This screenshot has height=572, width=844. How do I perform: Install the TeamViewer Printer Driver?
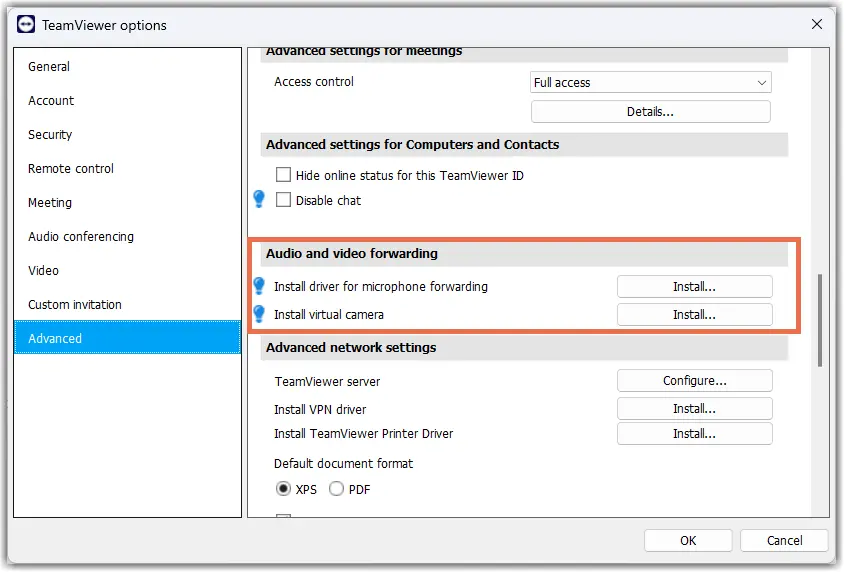click(694, 434)
